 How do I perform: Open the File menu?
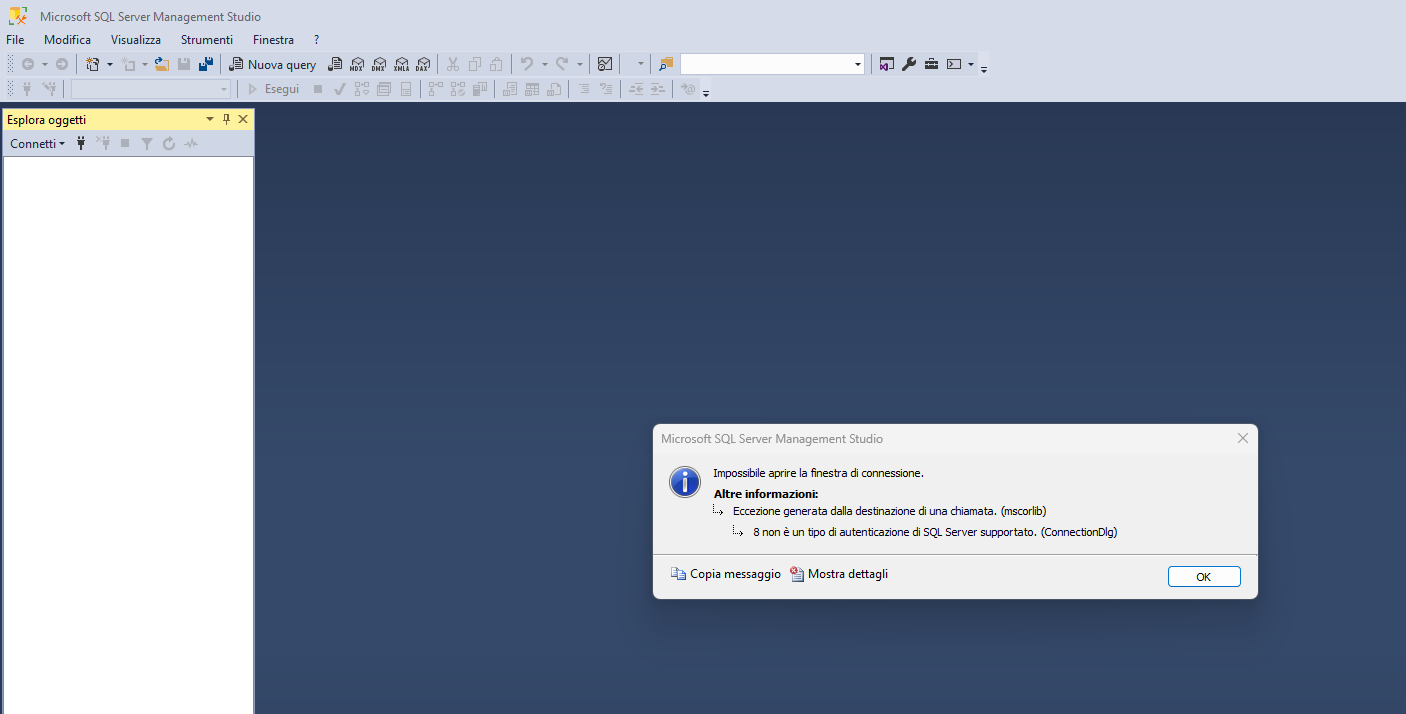(15, 40)
